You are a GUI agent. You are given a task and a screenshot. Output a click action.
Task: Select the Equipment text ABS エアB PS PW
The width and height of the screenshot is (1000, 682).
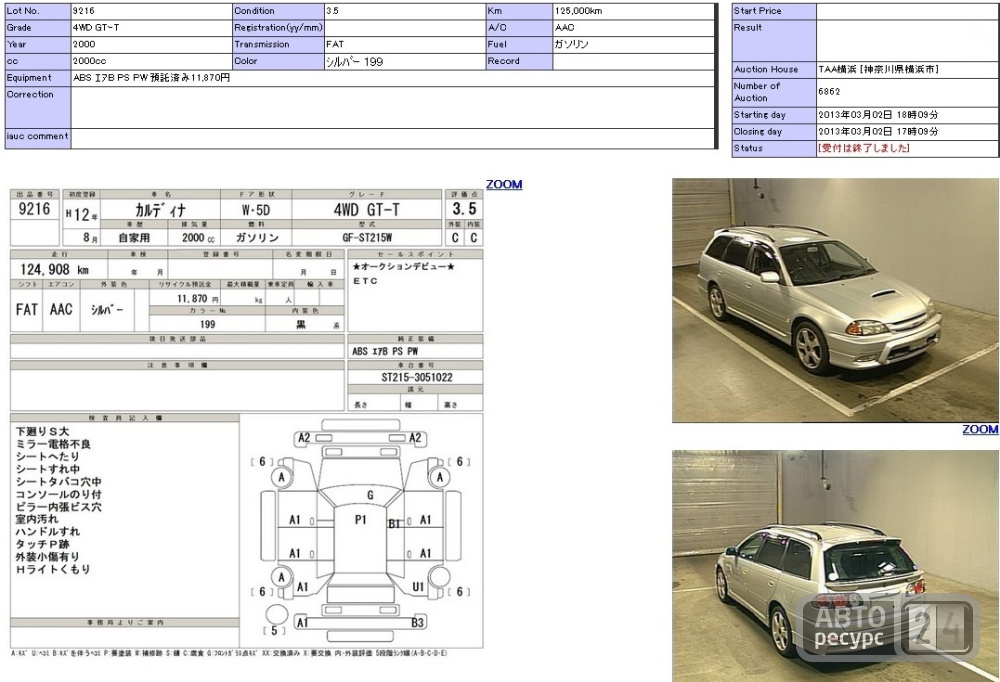click(110, 77)
